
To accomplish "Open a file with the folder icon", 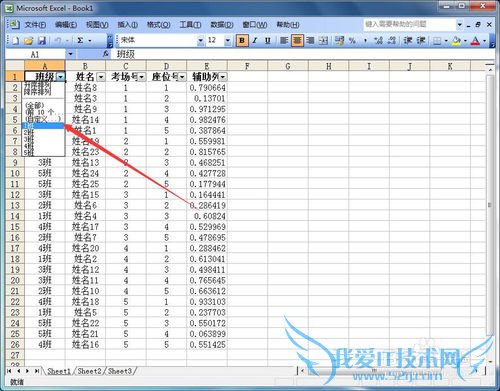I will [29, 41].
